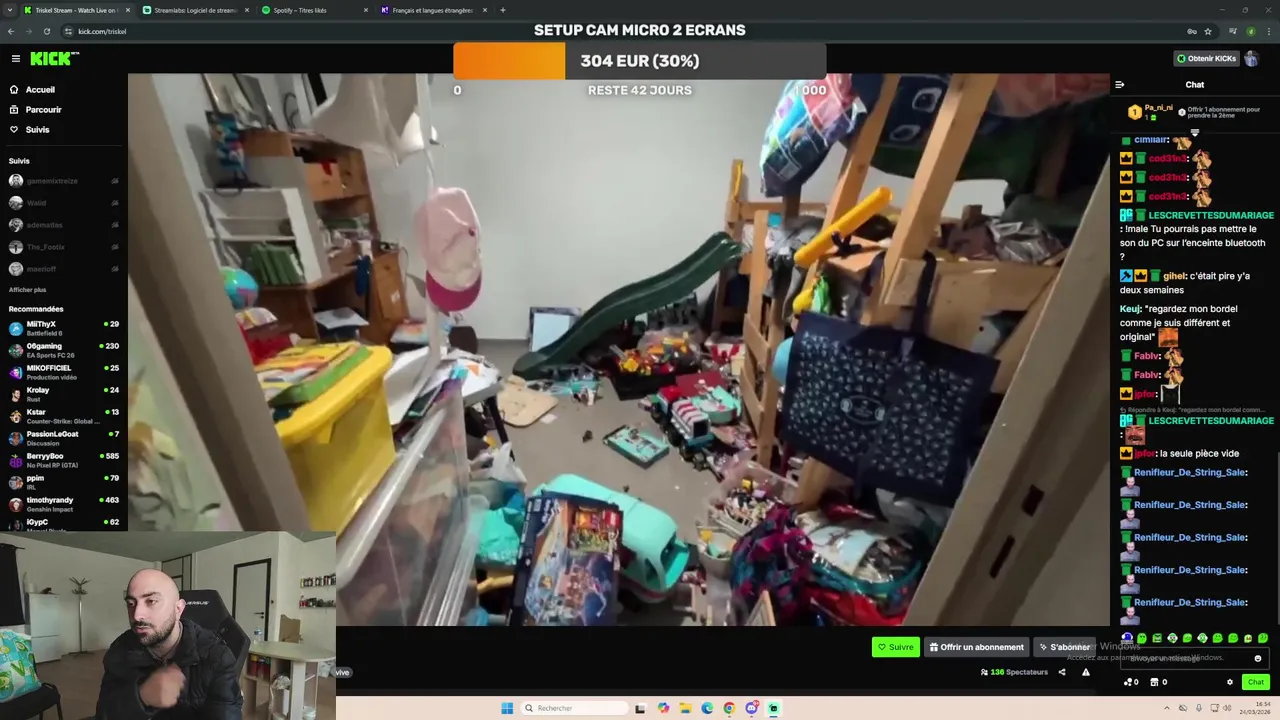Click the S'abonner subscribe button
The width and height of the screenshot is (1280, 720).
pos(1064,647)
